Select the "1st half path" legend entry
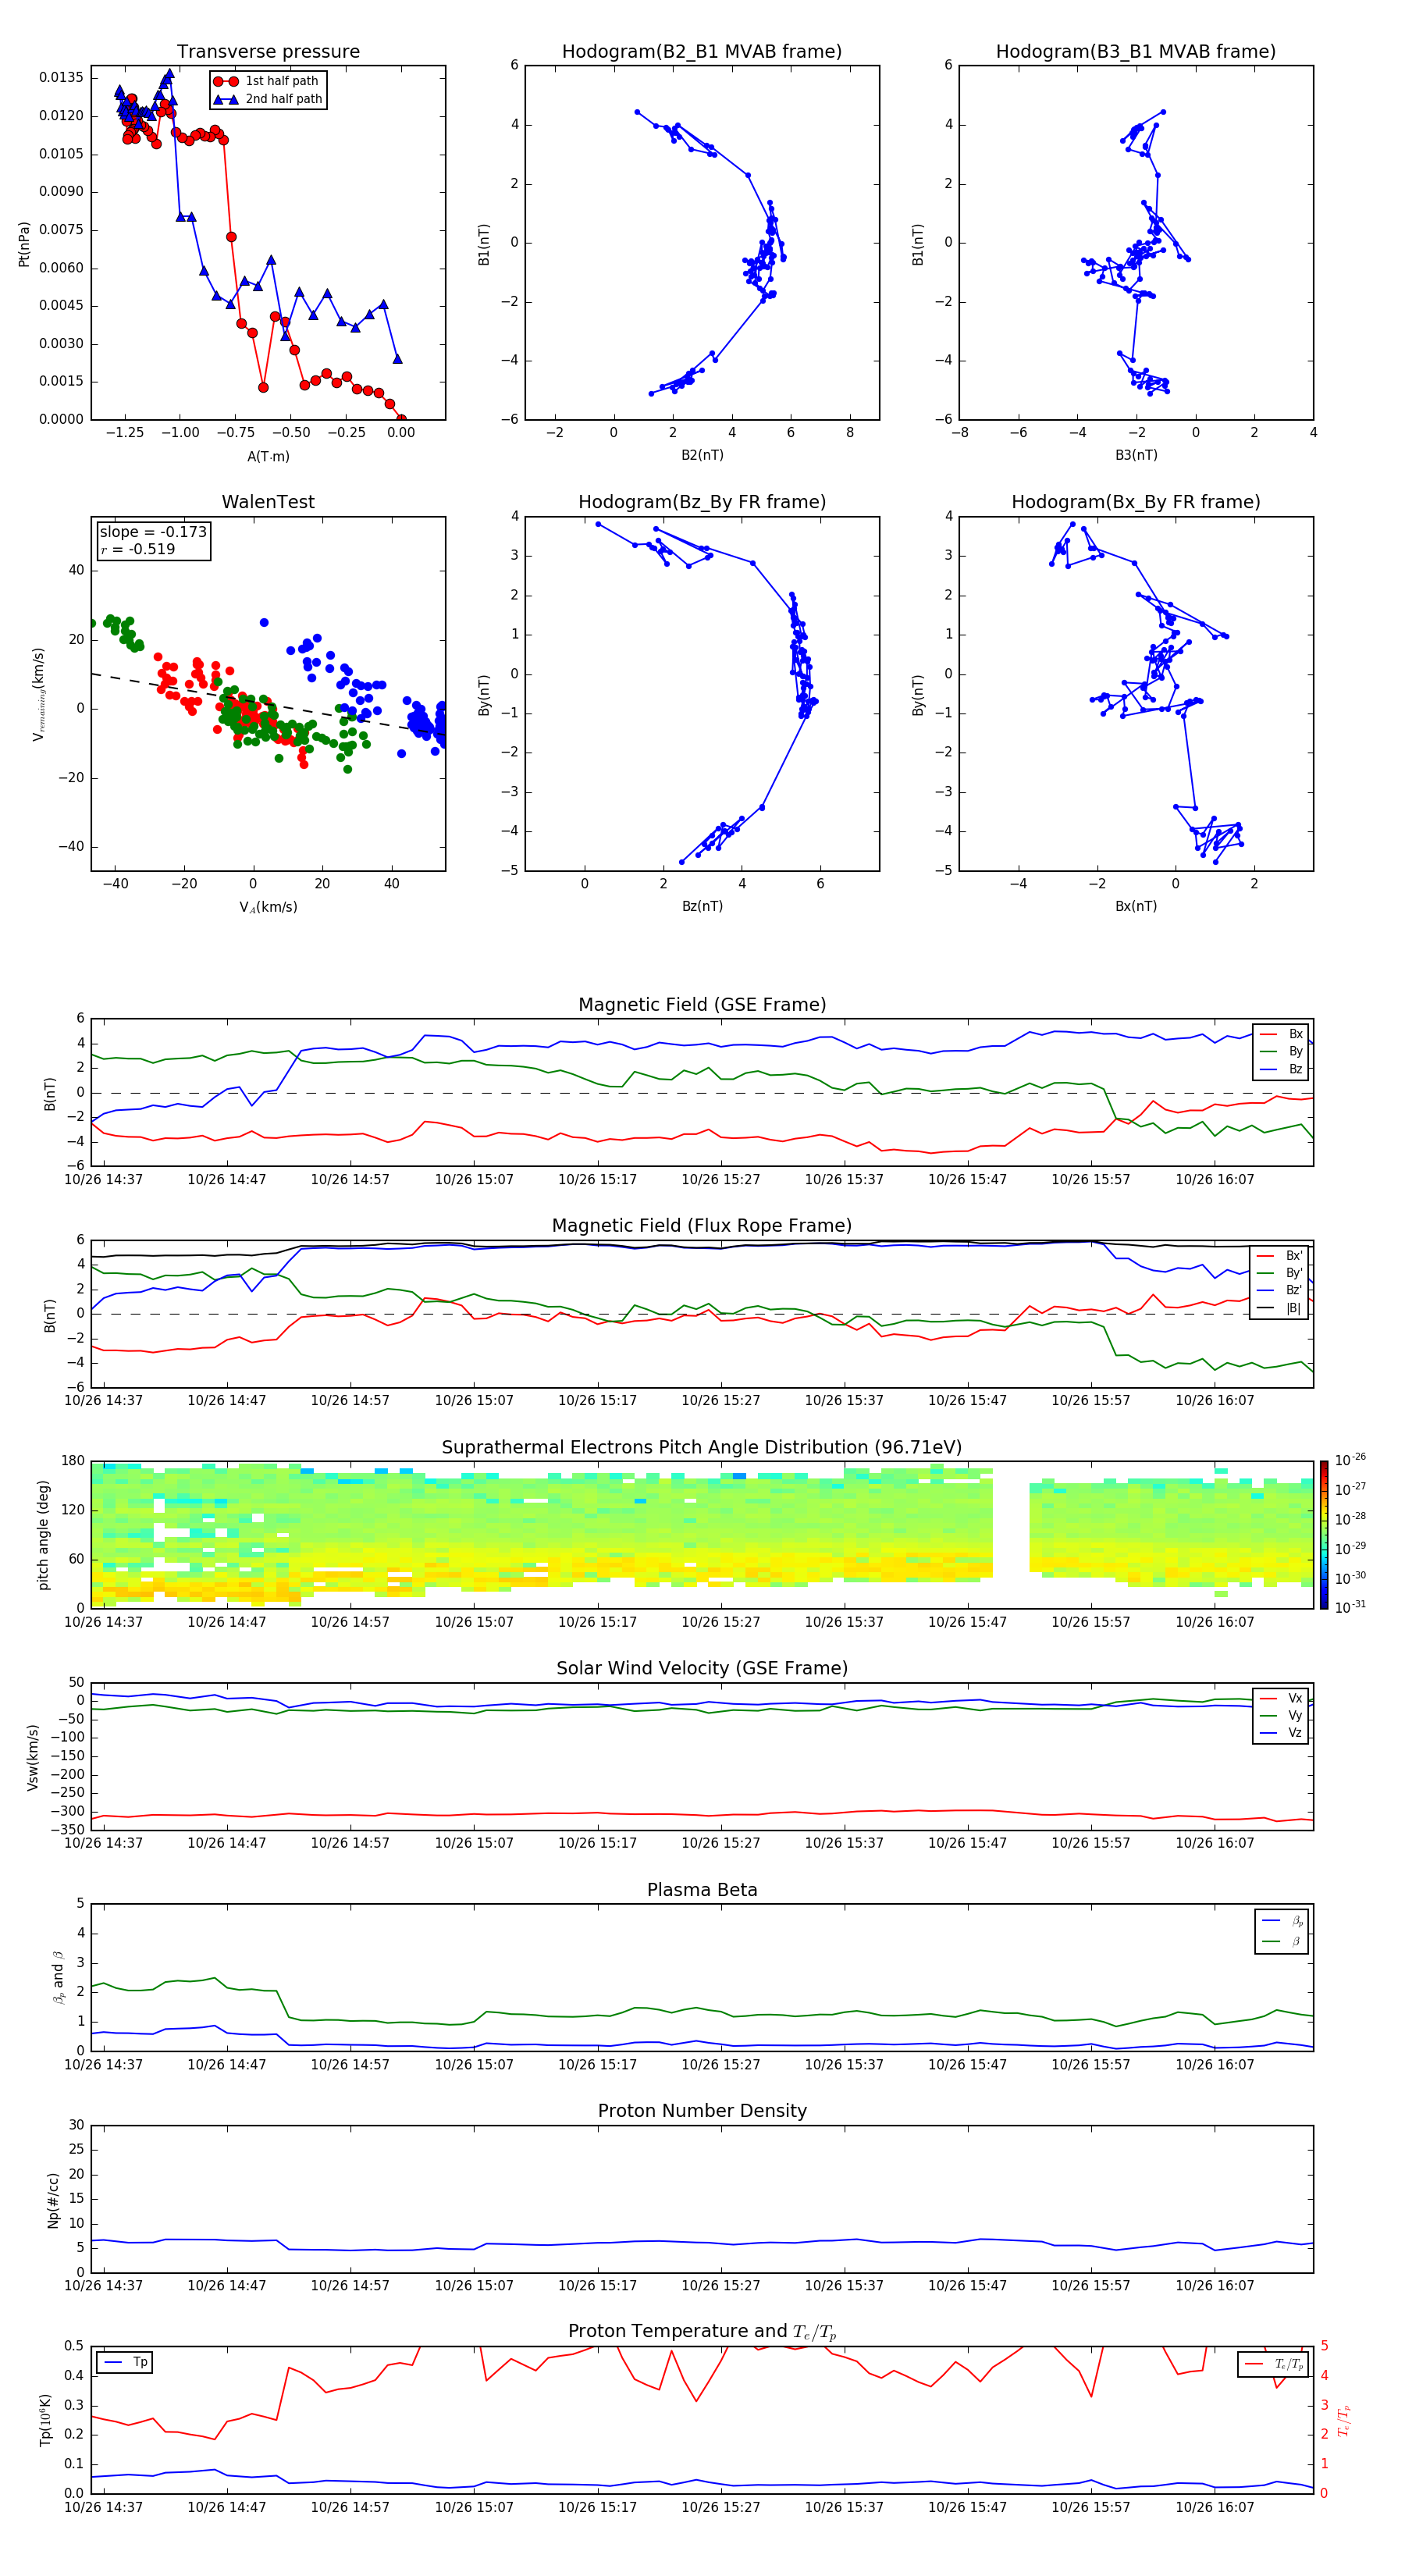 (x=267, y=81)
